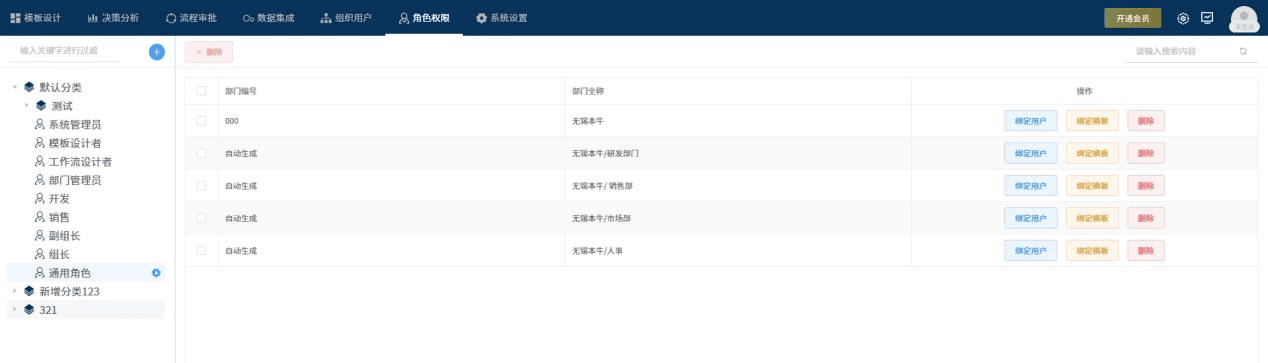Open the 数据集成 top menu
The height and width of the screenshot is (363, 1268).
[269, 18]
